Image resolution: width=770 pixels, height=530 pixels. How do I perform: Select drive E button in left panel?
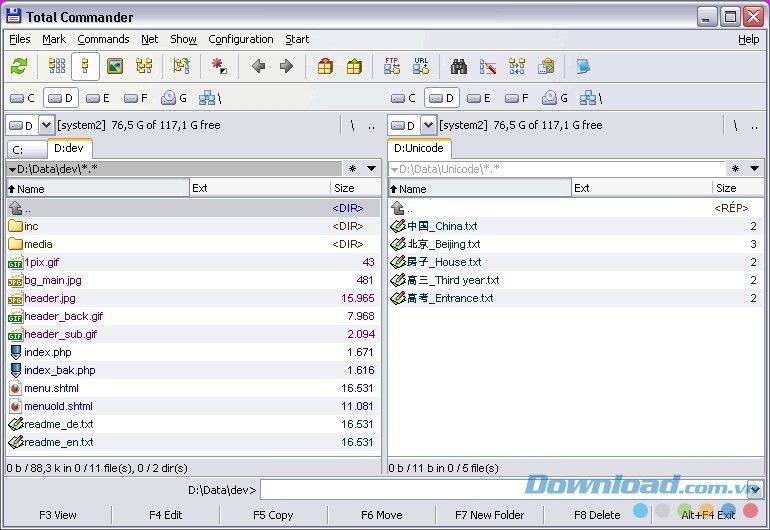97,98
